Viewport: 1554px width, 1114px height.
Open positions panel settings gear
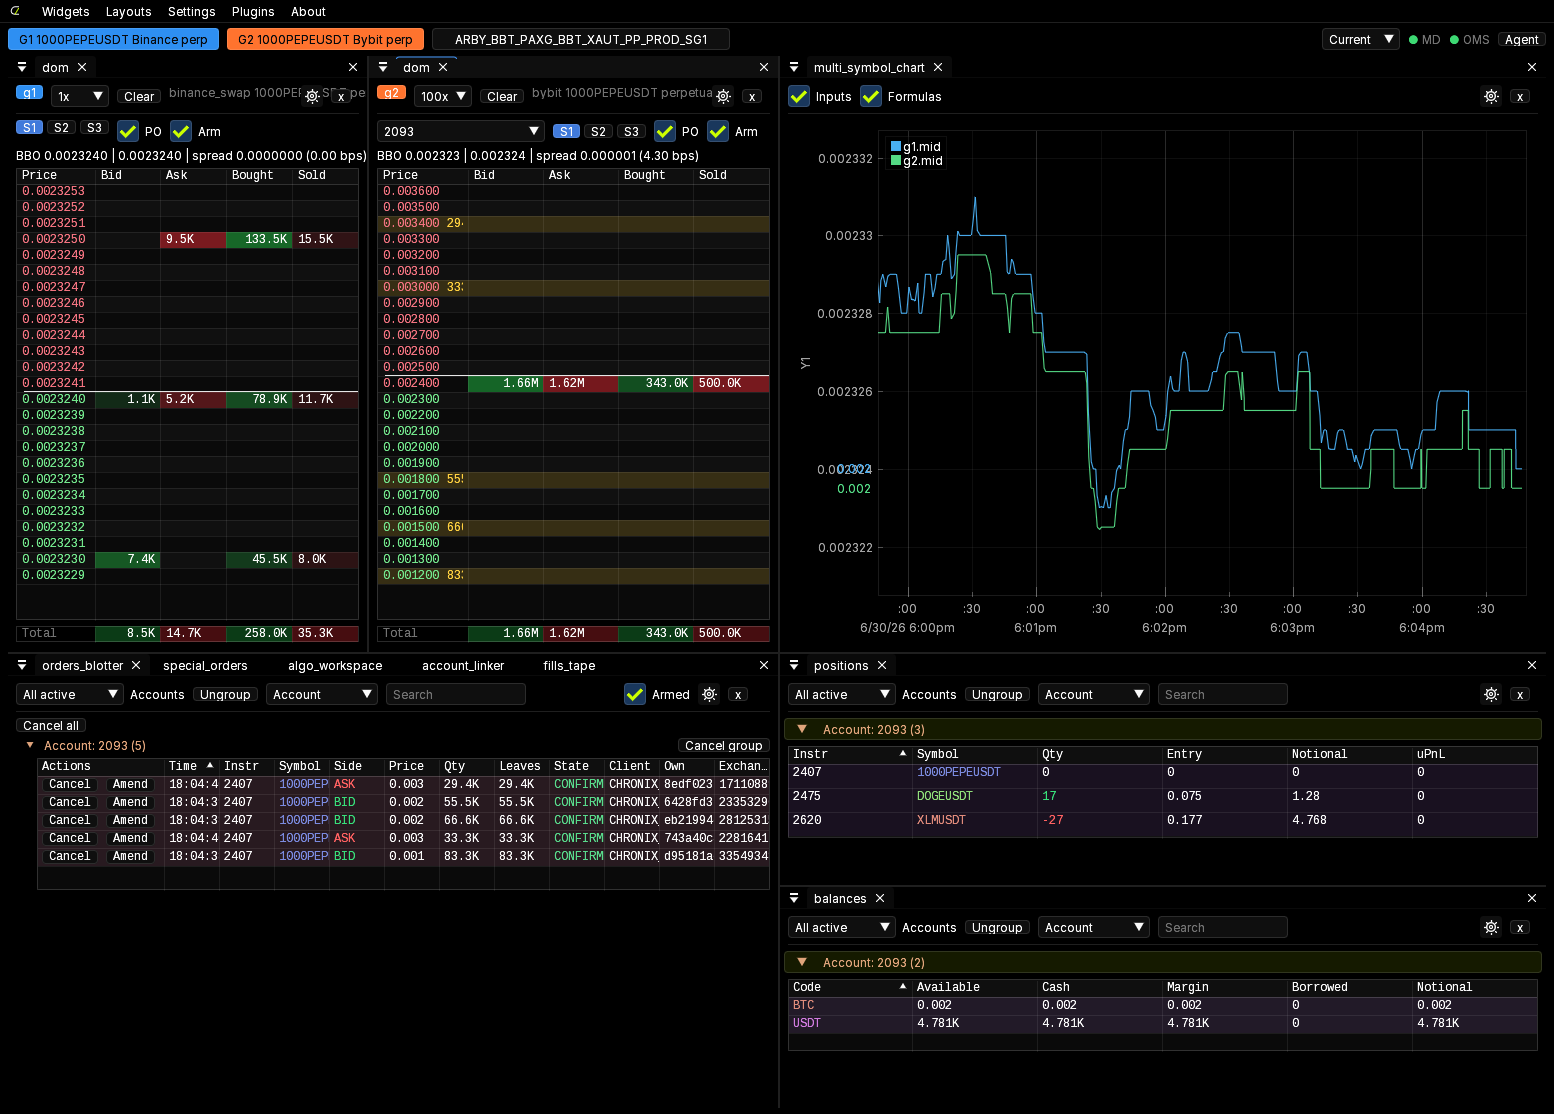pos(1491,694)
